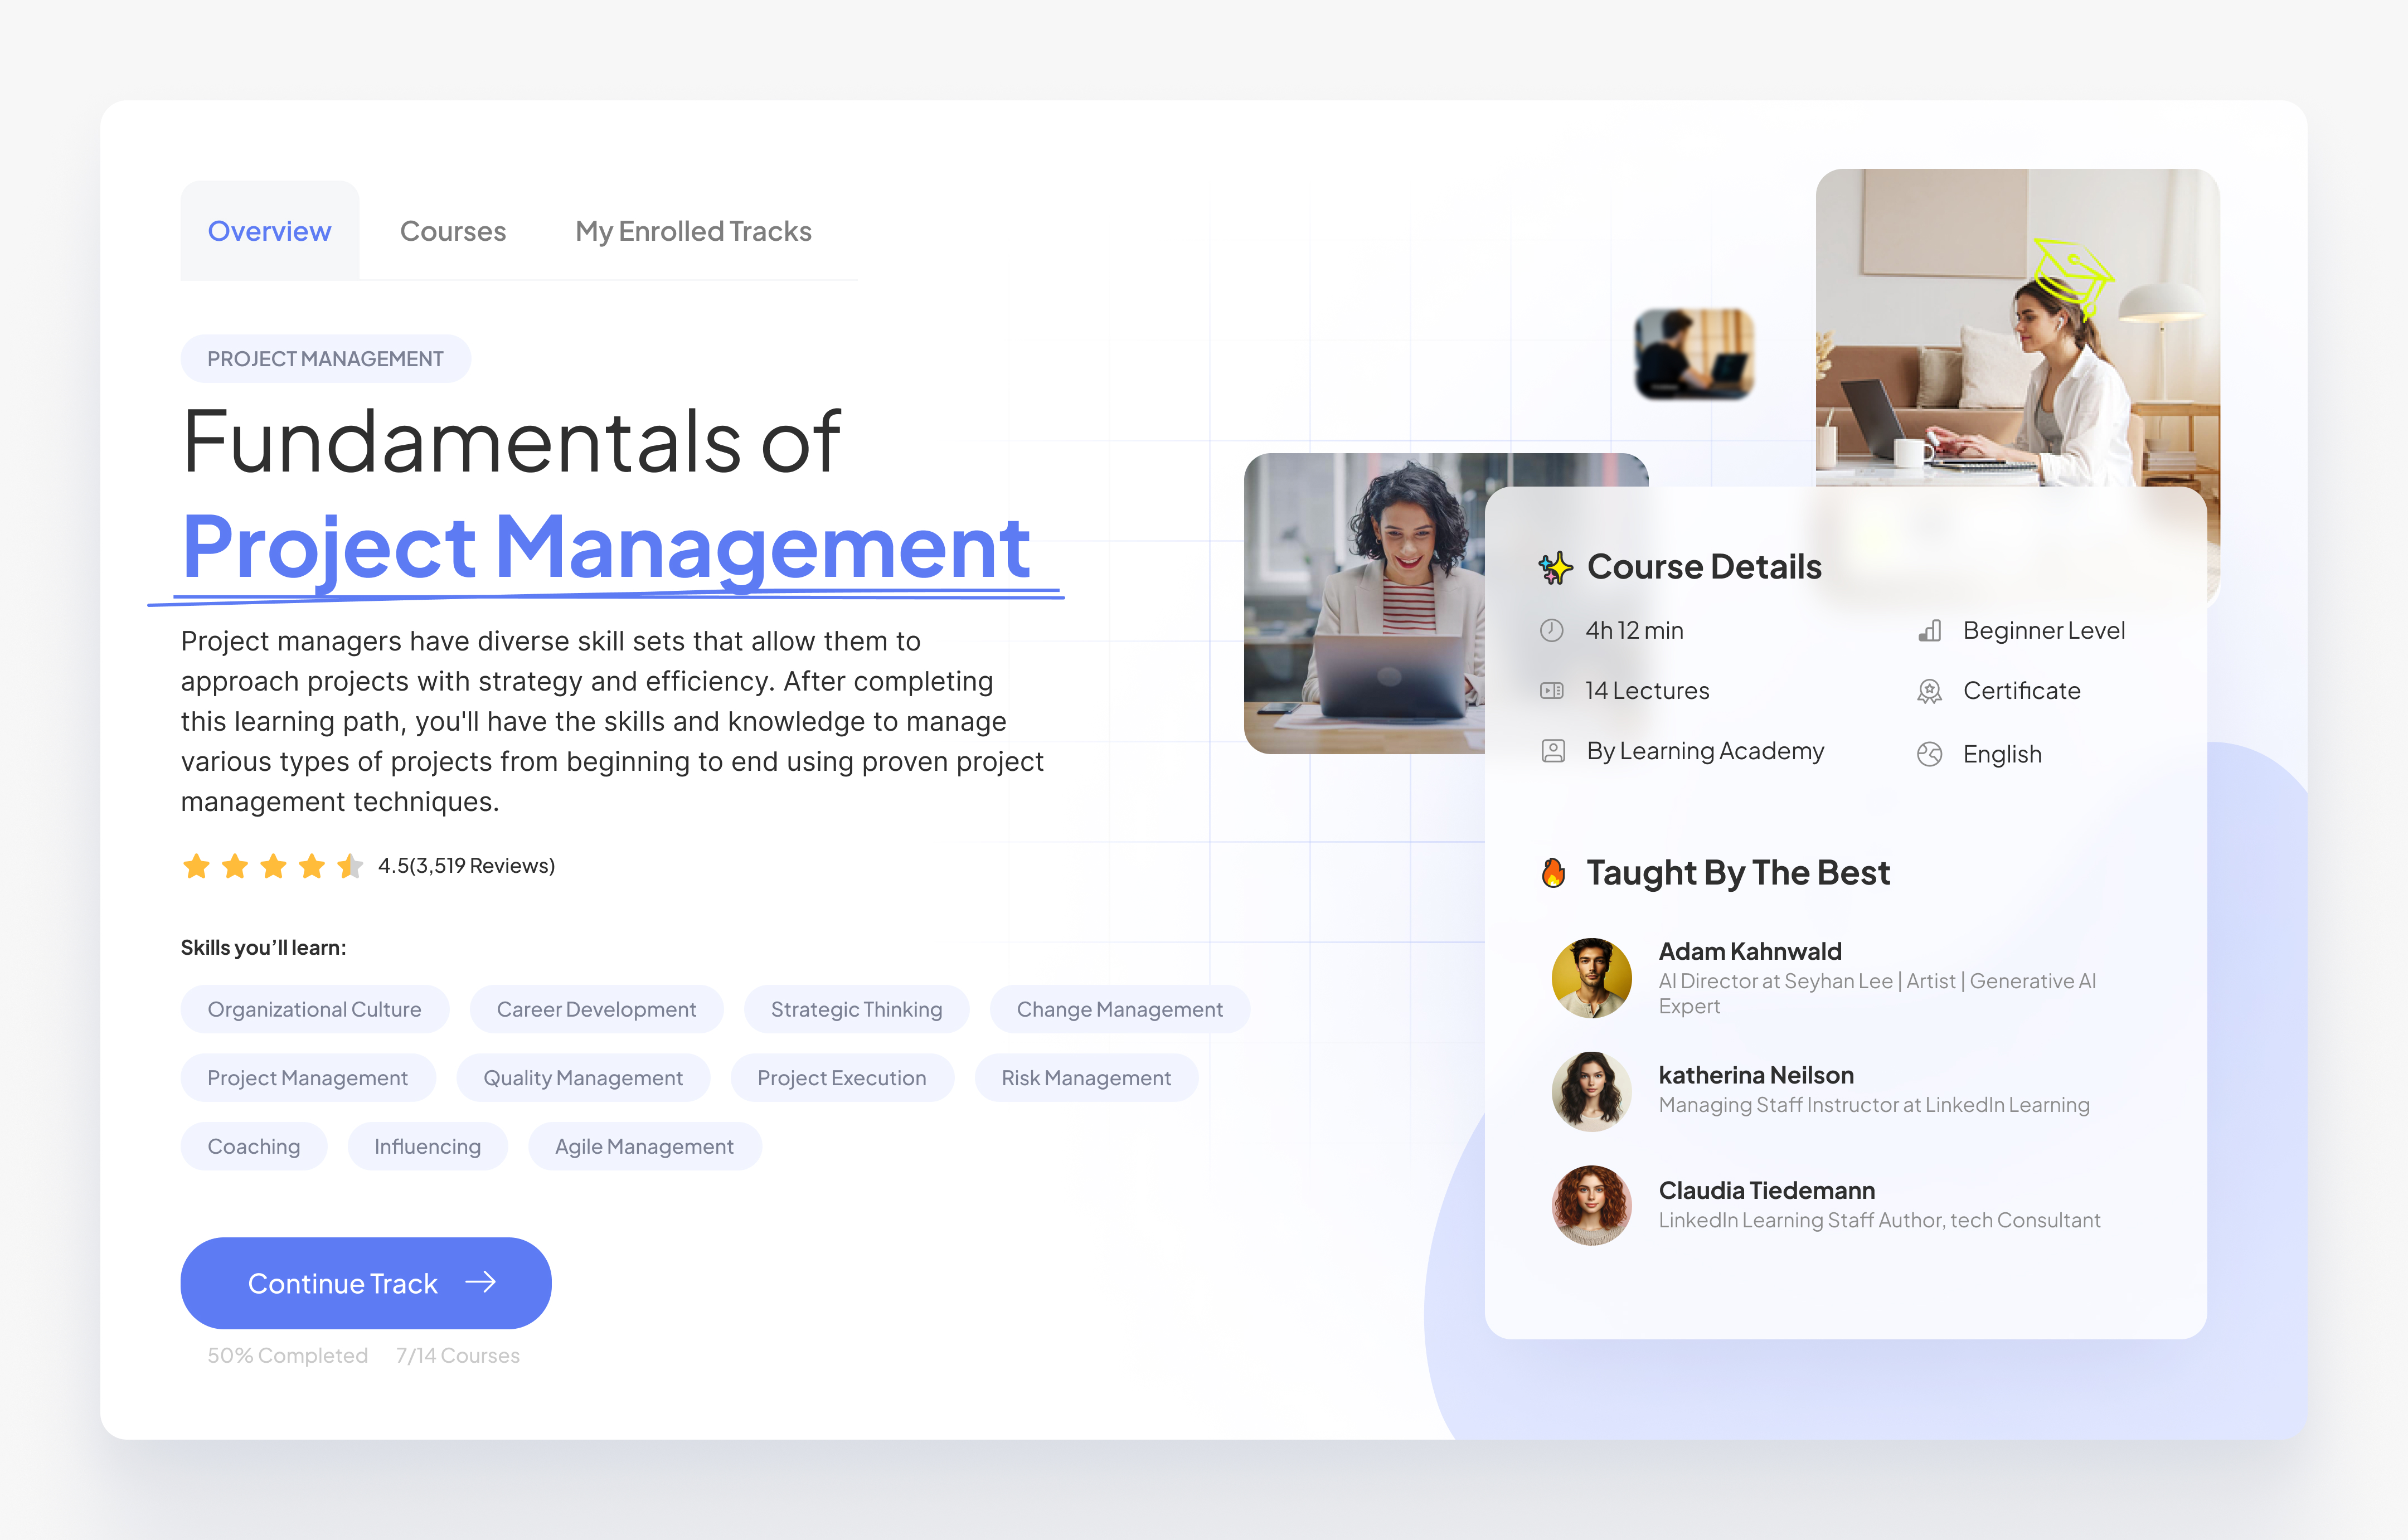
Task: Click katherina Neilson's avatar
Action: (x=1591, y=1091)
